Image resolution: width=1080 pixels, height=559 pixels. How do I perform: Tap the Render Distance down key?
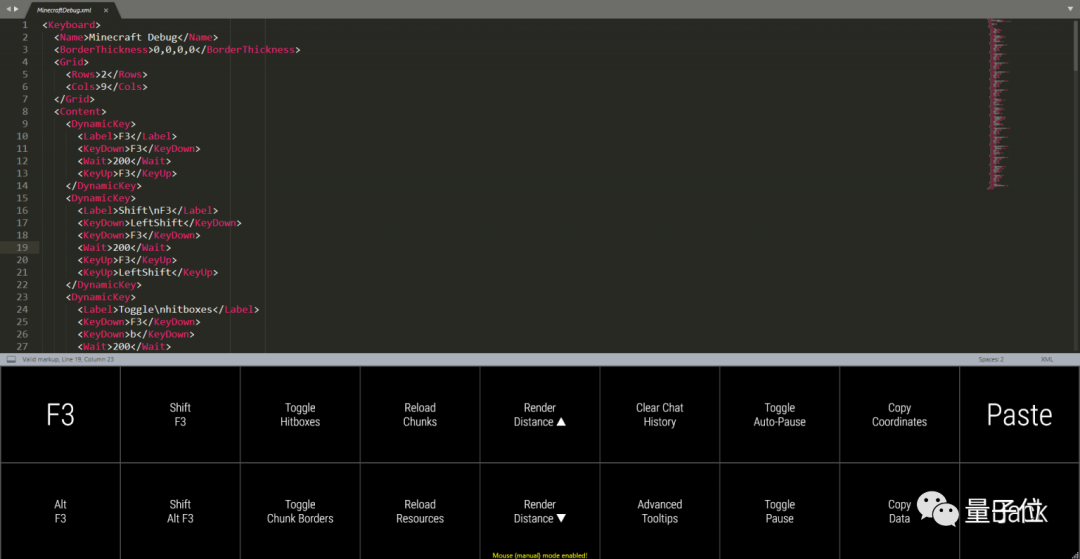(x=539, y=511)
